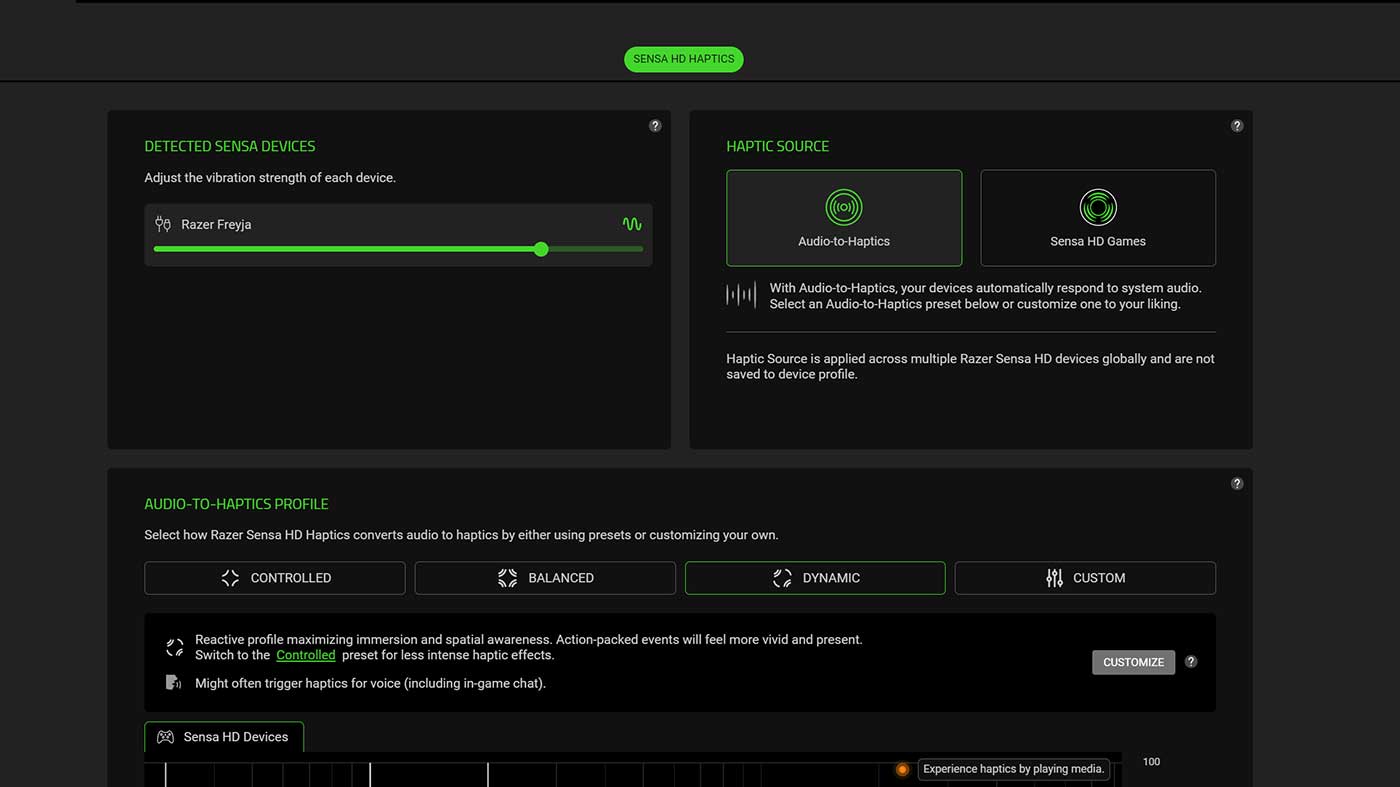Click the dynamic profile description icon
The width and height of the screenshot is (1400, 787).
175,647
